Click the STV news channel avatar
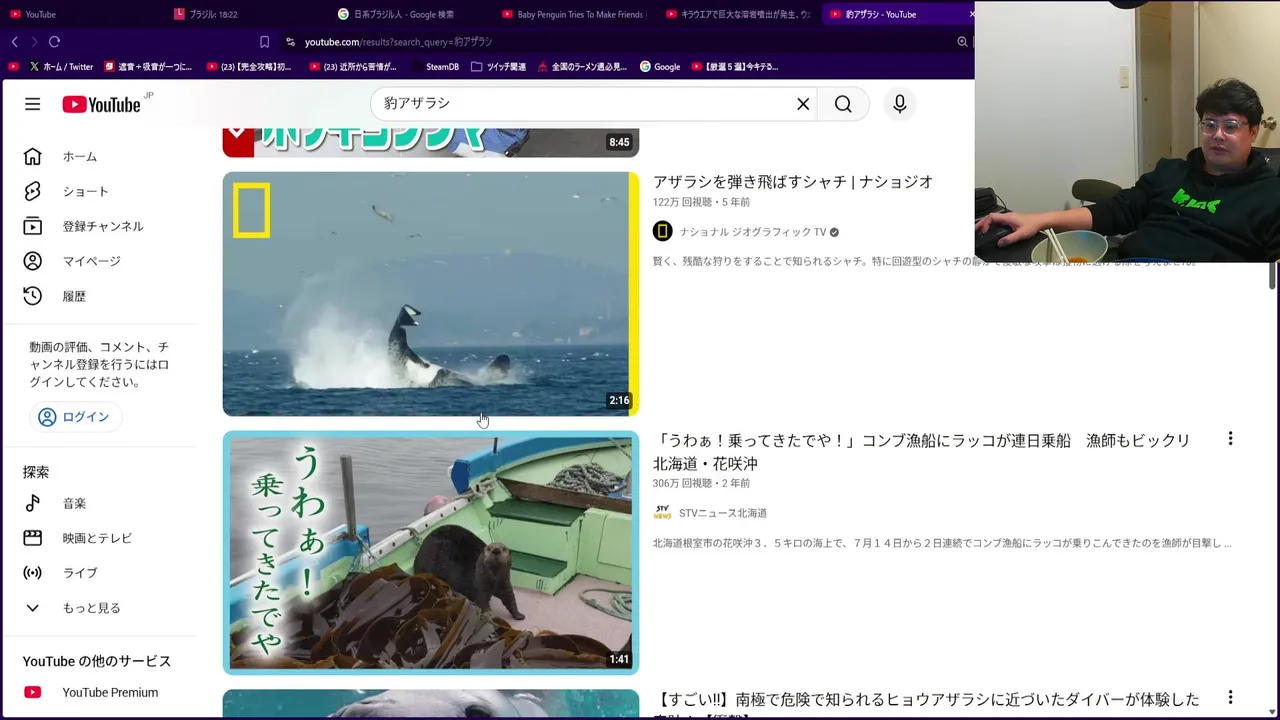The width and height of the screenshot is (1280, 720). point(662,513)
